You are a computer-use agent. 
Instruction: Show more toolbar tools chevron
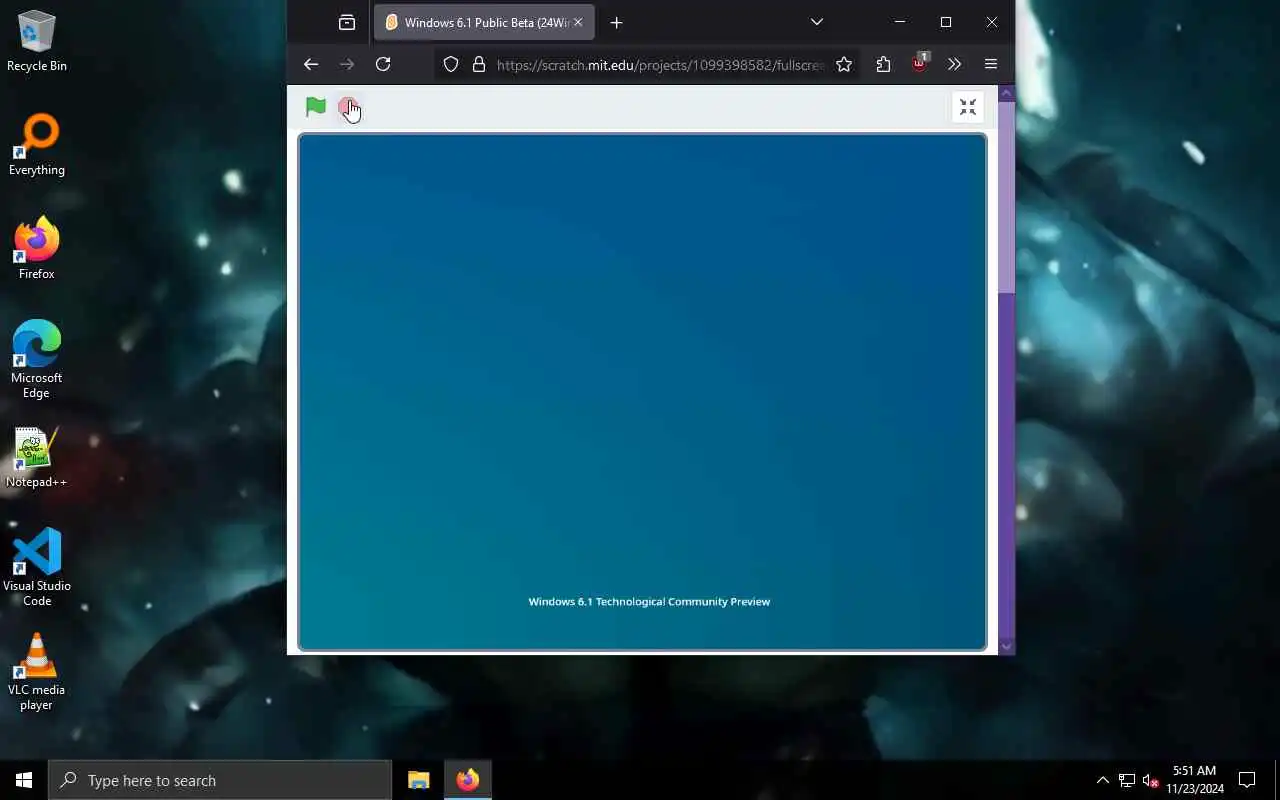(955, 64)
